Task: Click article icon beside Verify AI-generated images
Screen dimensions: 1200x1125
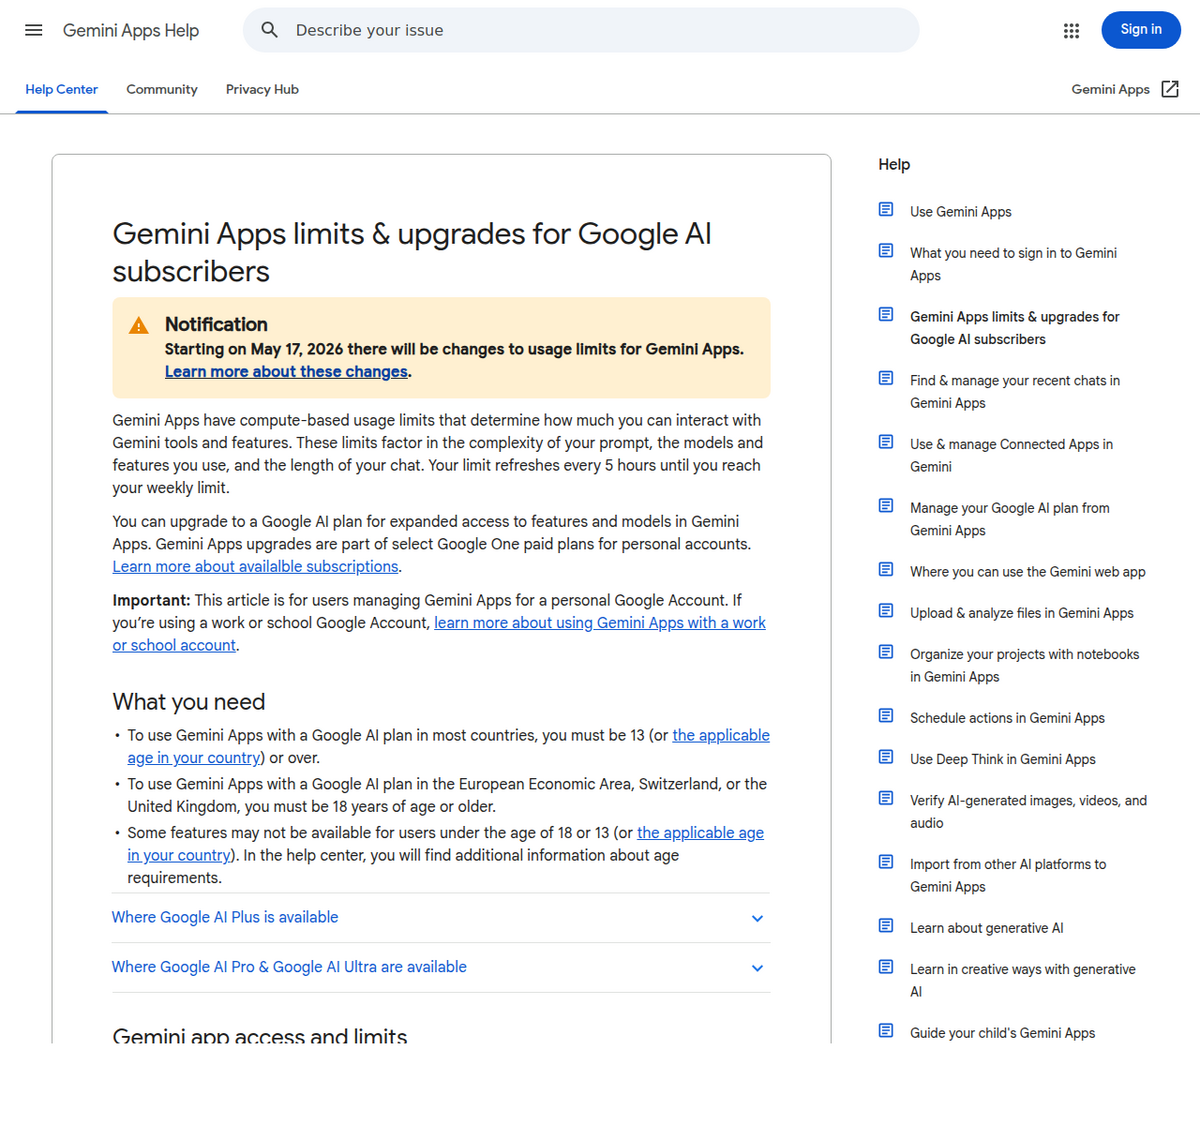Action: tap(886, 798)
